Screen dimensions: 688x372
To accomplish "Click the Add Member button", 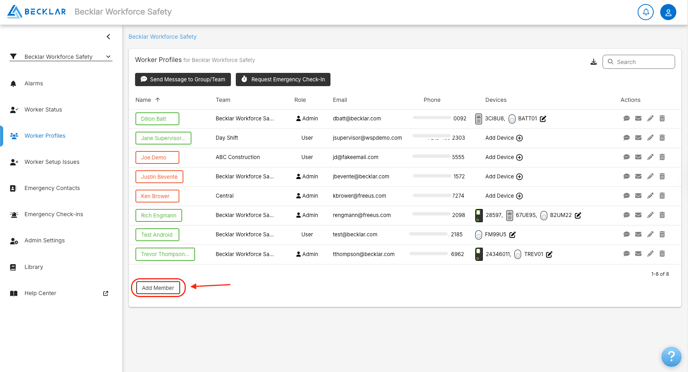I will coord(158,288).
